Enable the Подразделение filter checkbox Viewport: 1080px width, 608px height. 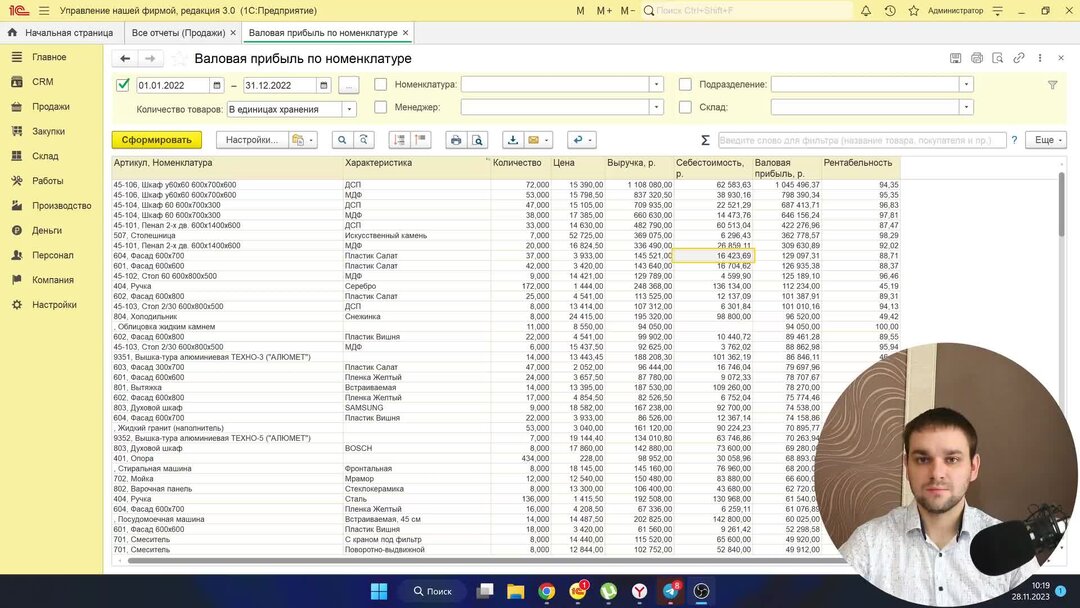(x=685, y=84)
